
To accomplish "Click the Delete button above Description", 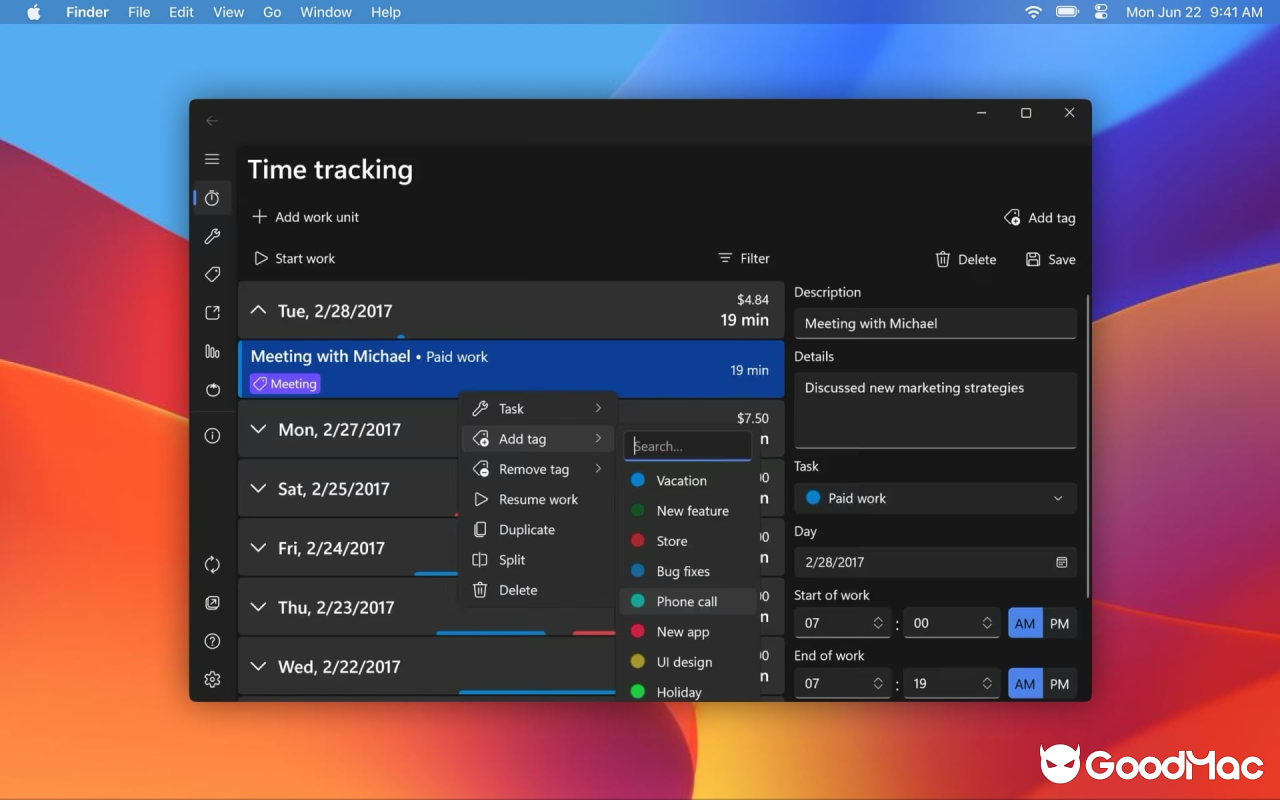I will pos(966,259).
